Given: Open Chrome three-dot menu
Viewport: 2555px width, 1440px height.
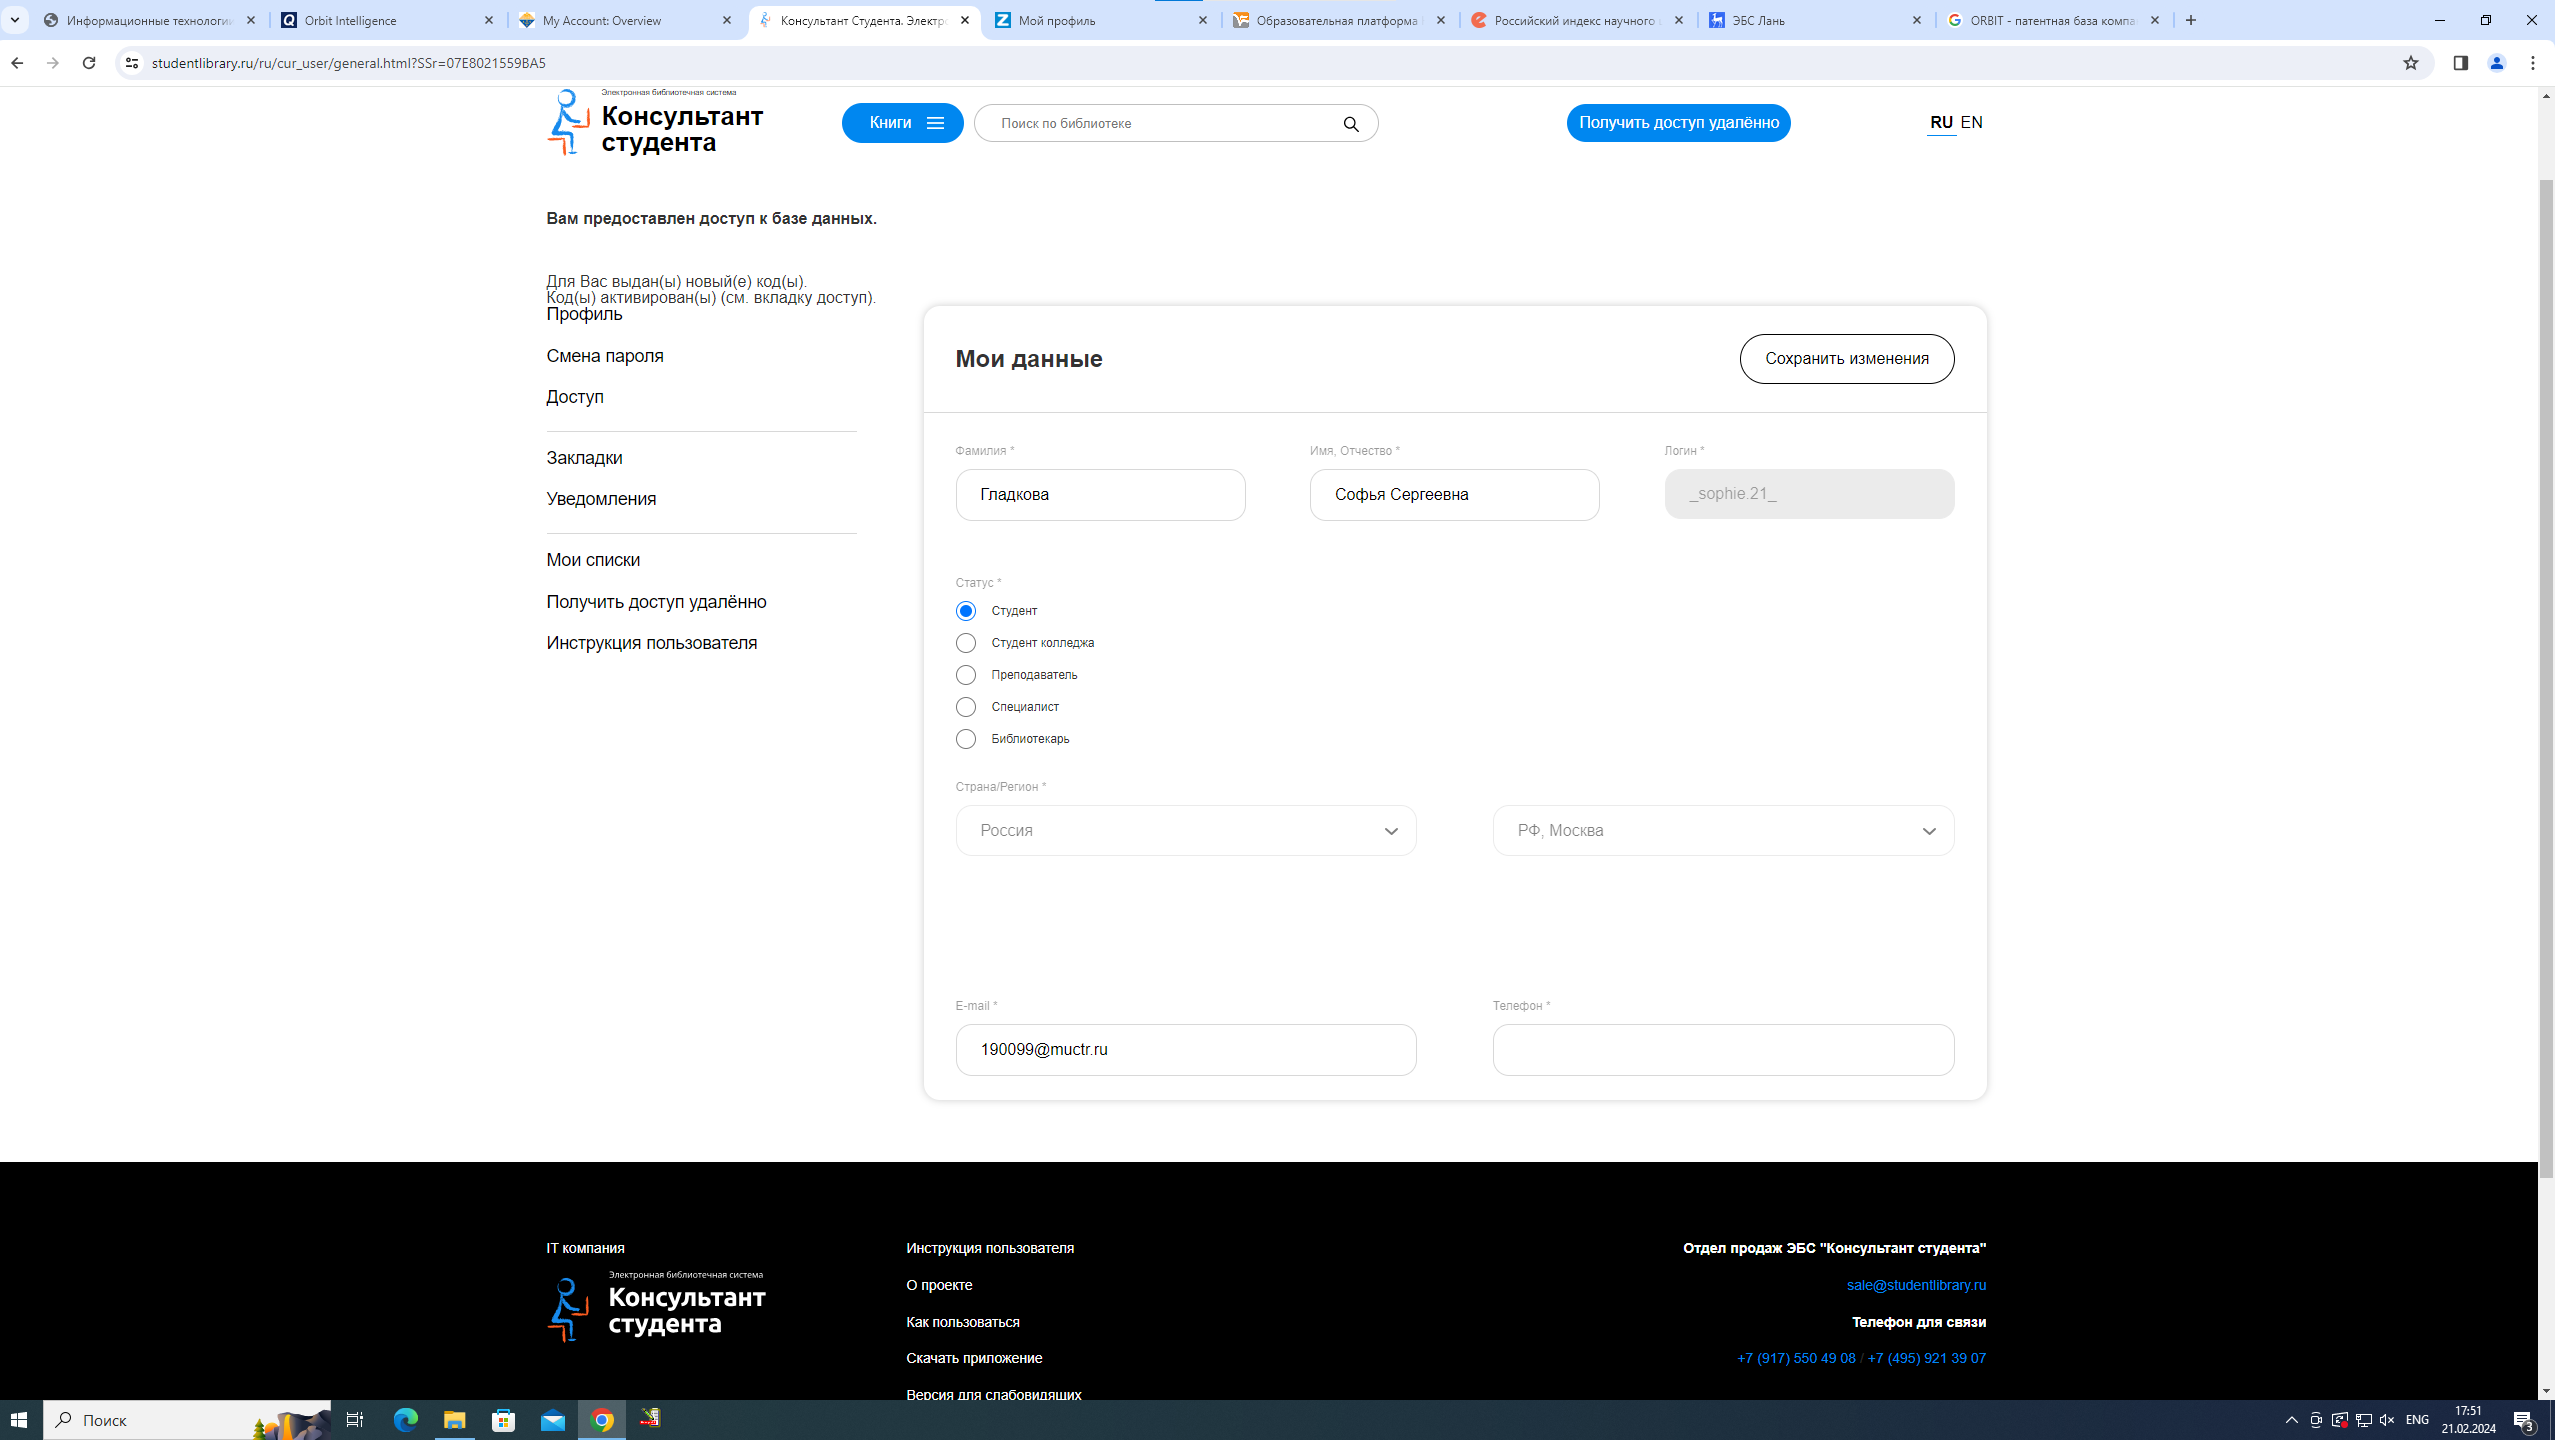Looking at the screenshot, I should coord(2533,63).
